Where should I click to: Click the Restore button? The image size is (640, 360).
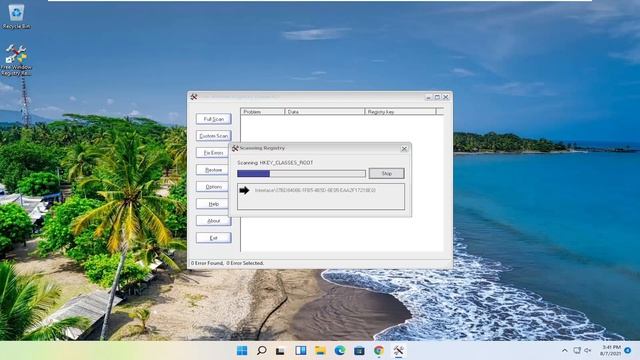pos(213,170)
